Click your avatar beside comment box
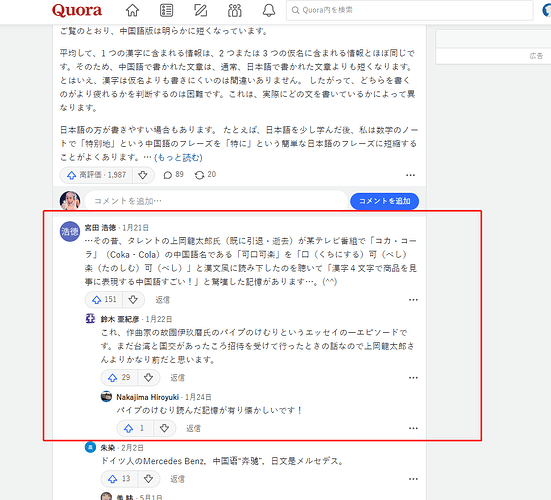Viewport: 551px width, 500px height. [x=70, y=201]
